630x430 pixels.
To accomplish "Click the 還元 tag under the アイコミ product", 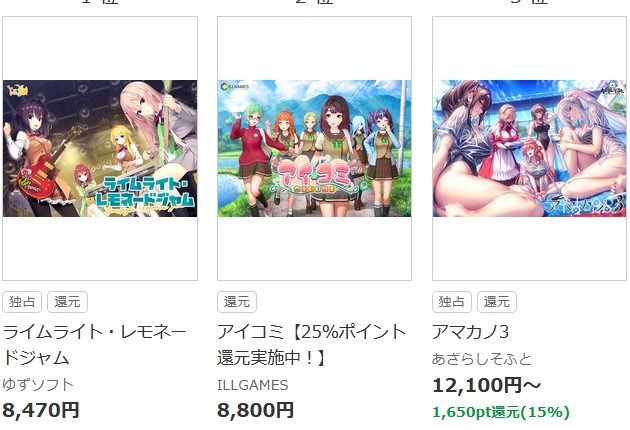I will [237, 302].
